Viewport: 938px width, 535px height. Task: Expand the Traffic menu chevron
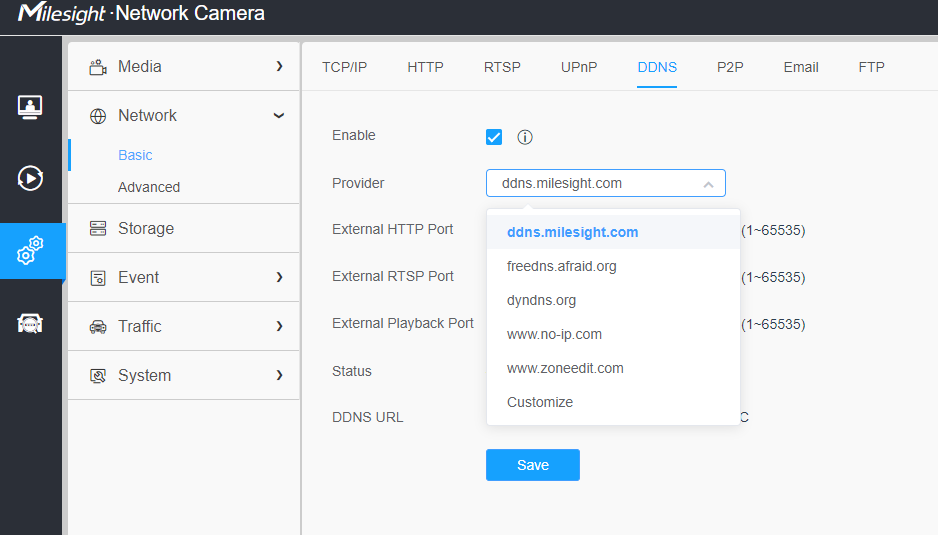click(279, 326)
